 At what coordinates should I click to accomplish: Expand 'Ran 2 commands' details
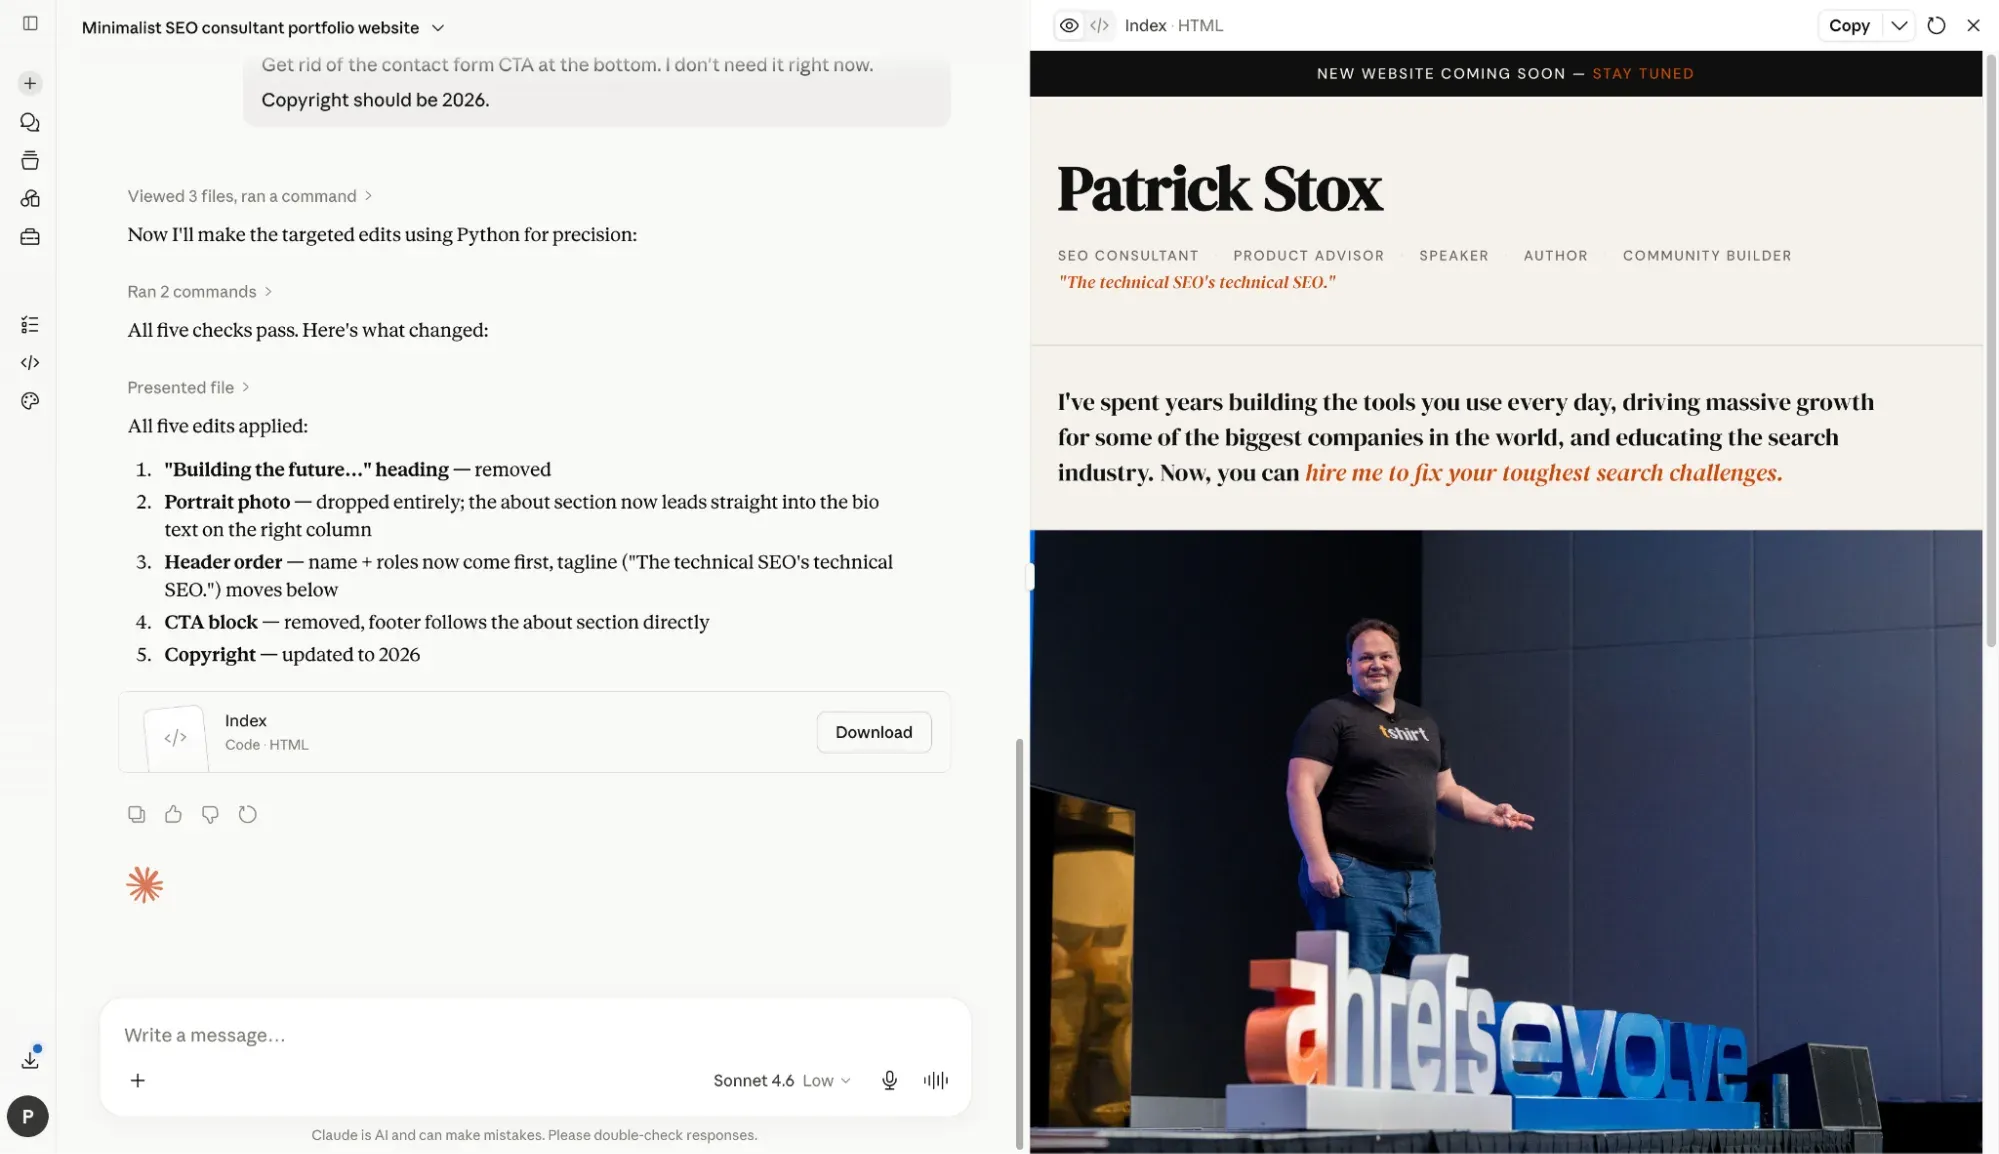(199, 292)
